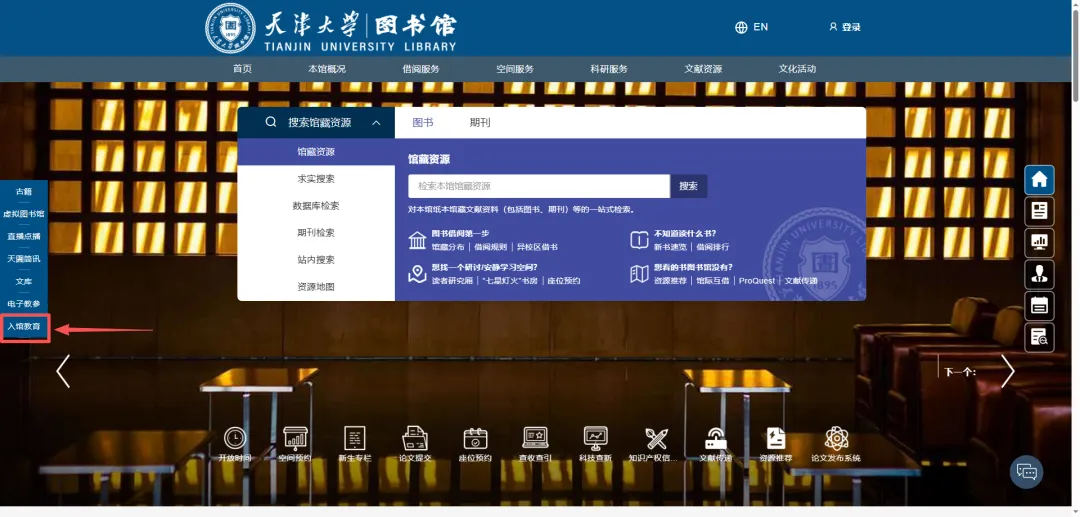
Task: Open 座位预约 calendar icon shortcut
Action: point(475,438)
